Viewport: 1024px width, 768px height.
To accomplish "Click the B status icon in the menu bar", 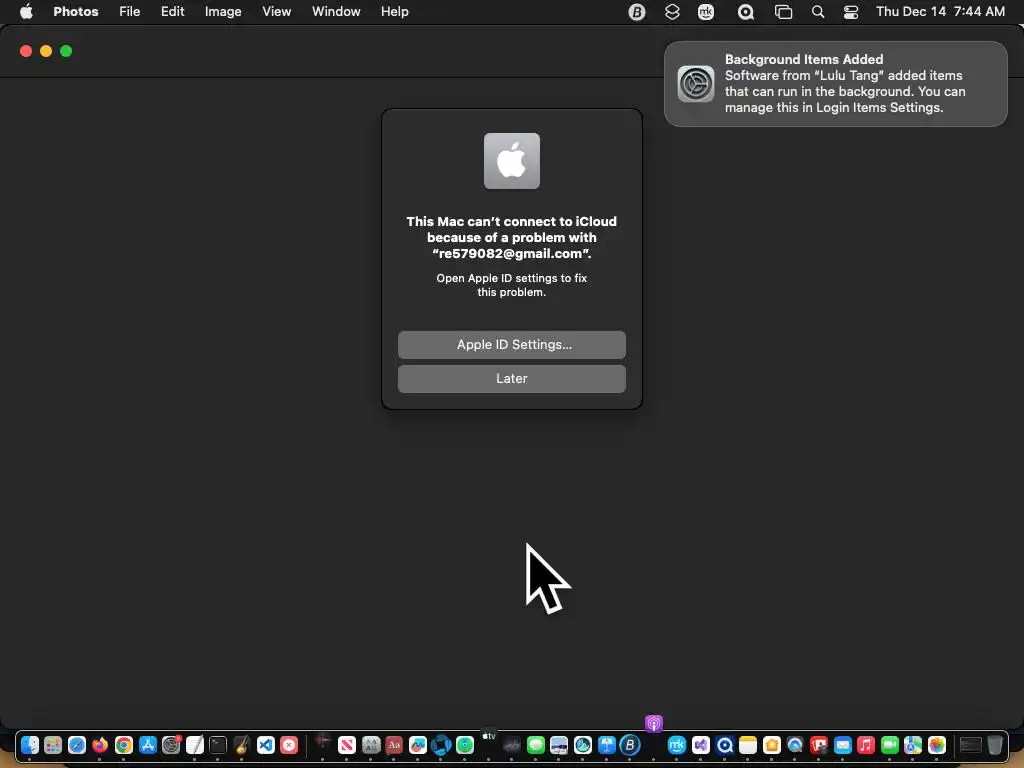I will [x=636, y=12].
